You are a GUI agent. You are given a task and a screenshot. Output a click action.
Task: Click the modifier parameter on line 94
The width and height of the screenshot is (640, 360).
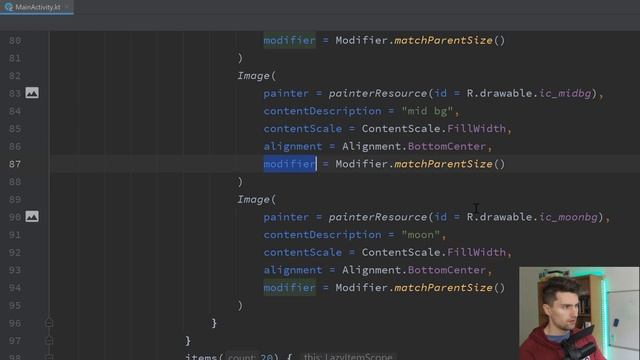pos(289,288)
